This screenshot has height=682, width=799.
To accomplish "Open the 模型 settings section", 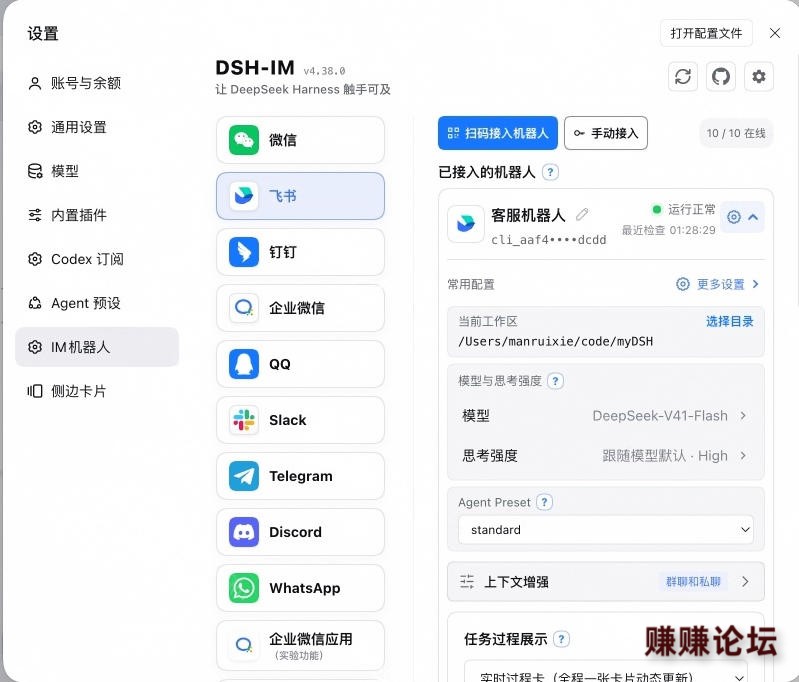I will 97,171.
